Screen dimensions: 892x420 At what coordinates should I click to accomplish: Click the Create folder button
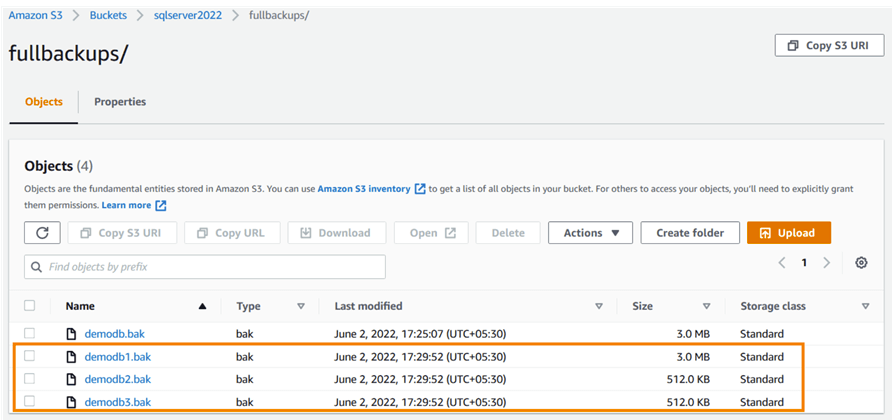690,233
